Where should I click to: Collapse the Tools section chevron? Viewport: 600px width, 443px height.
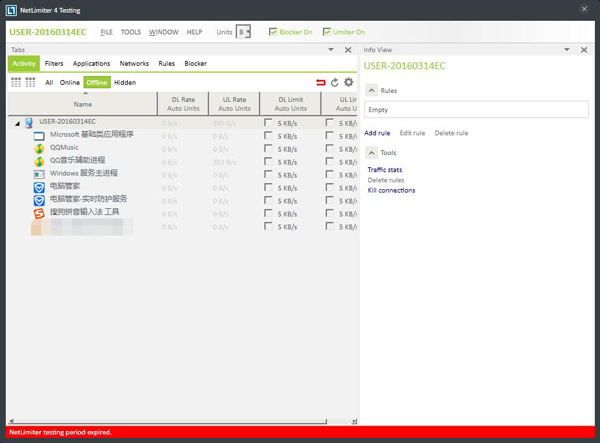[371, 153]
